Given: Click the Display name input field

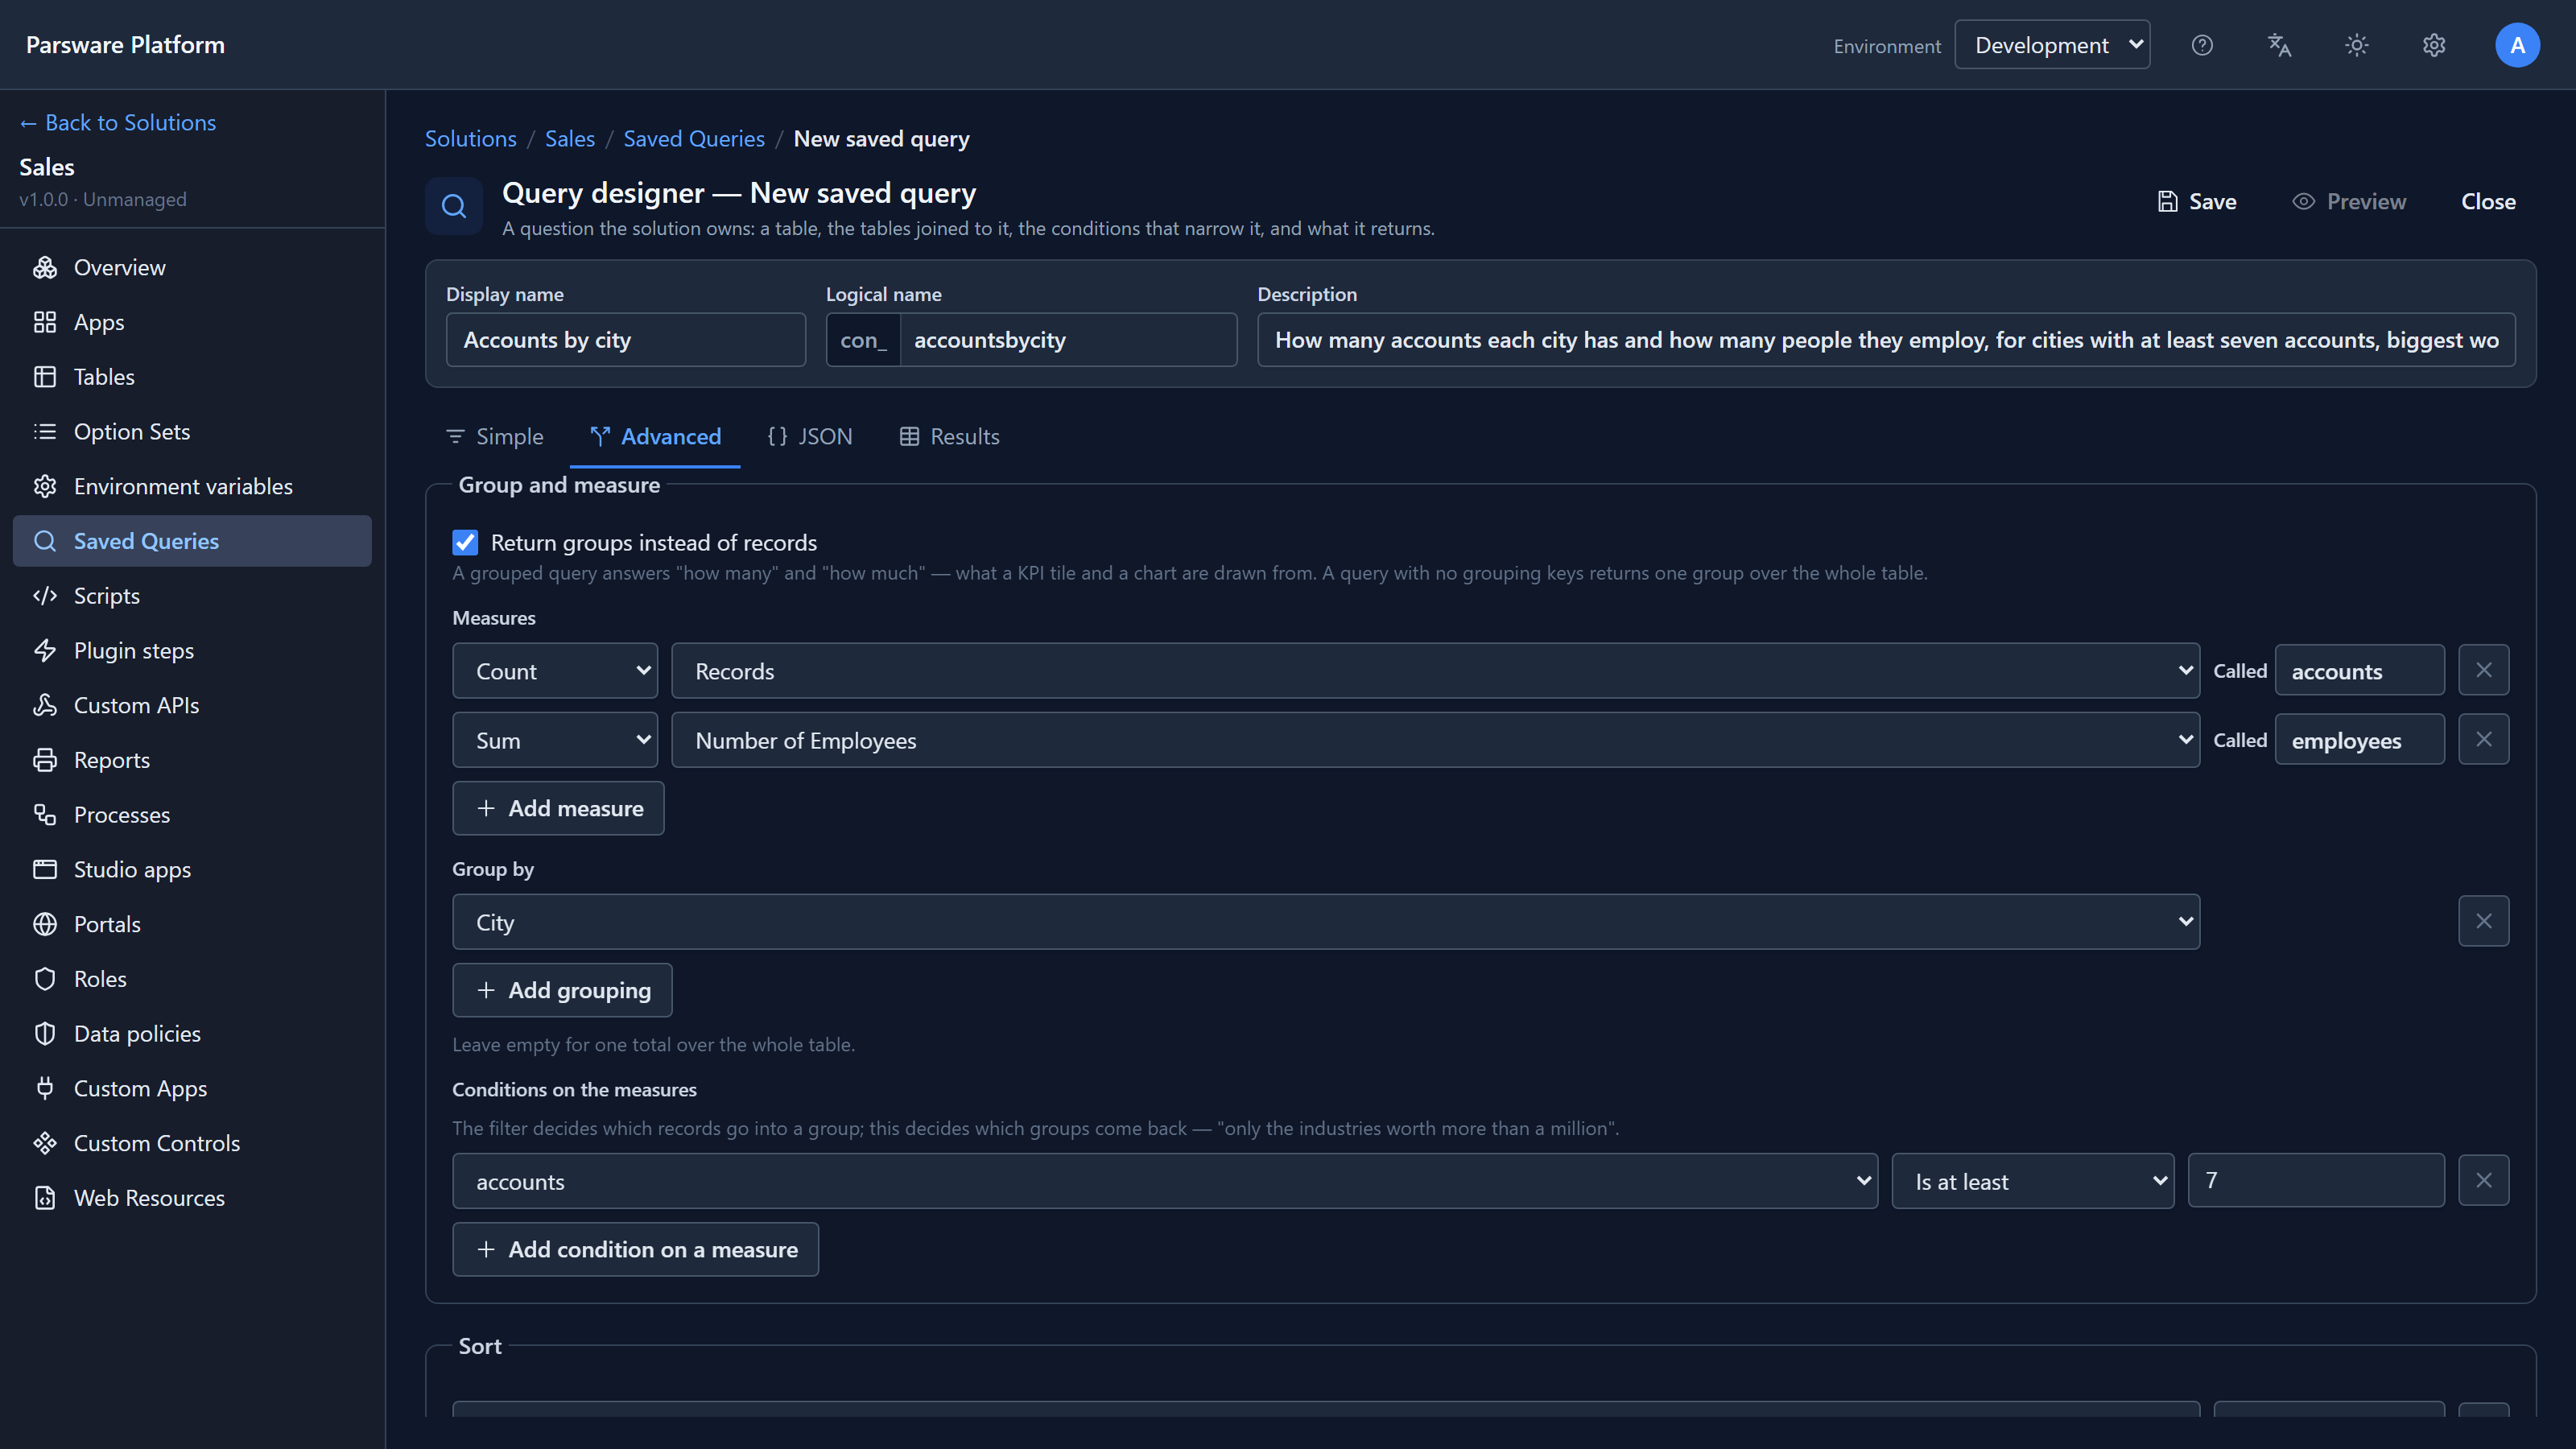Looking at the screenshot, I should tap(626, 340).
